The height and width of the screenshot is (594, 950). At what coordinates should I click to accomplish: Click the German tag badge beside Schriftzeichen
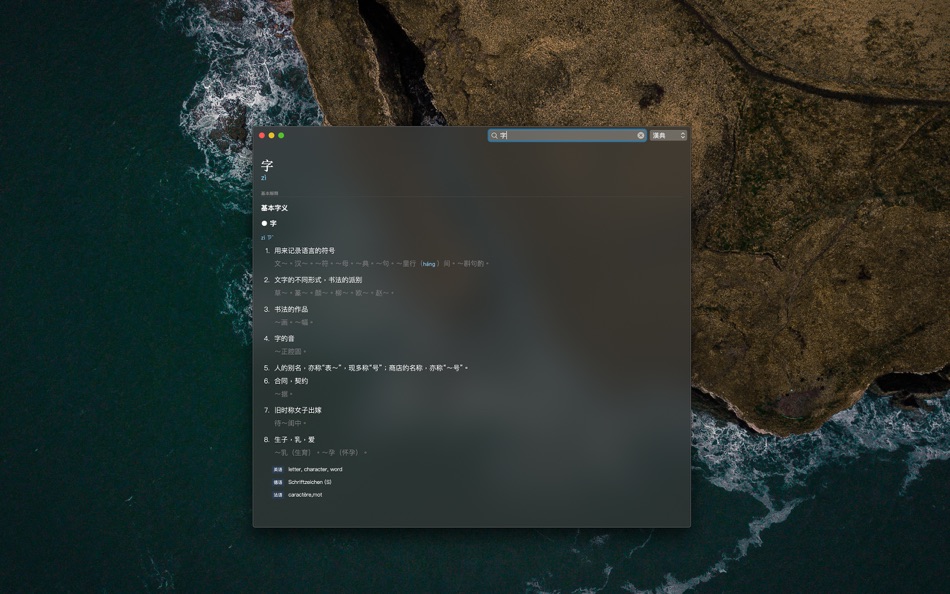click(x=277, y=482)
